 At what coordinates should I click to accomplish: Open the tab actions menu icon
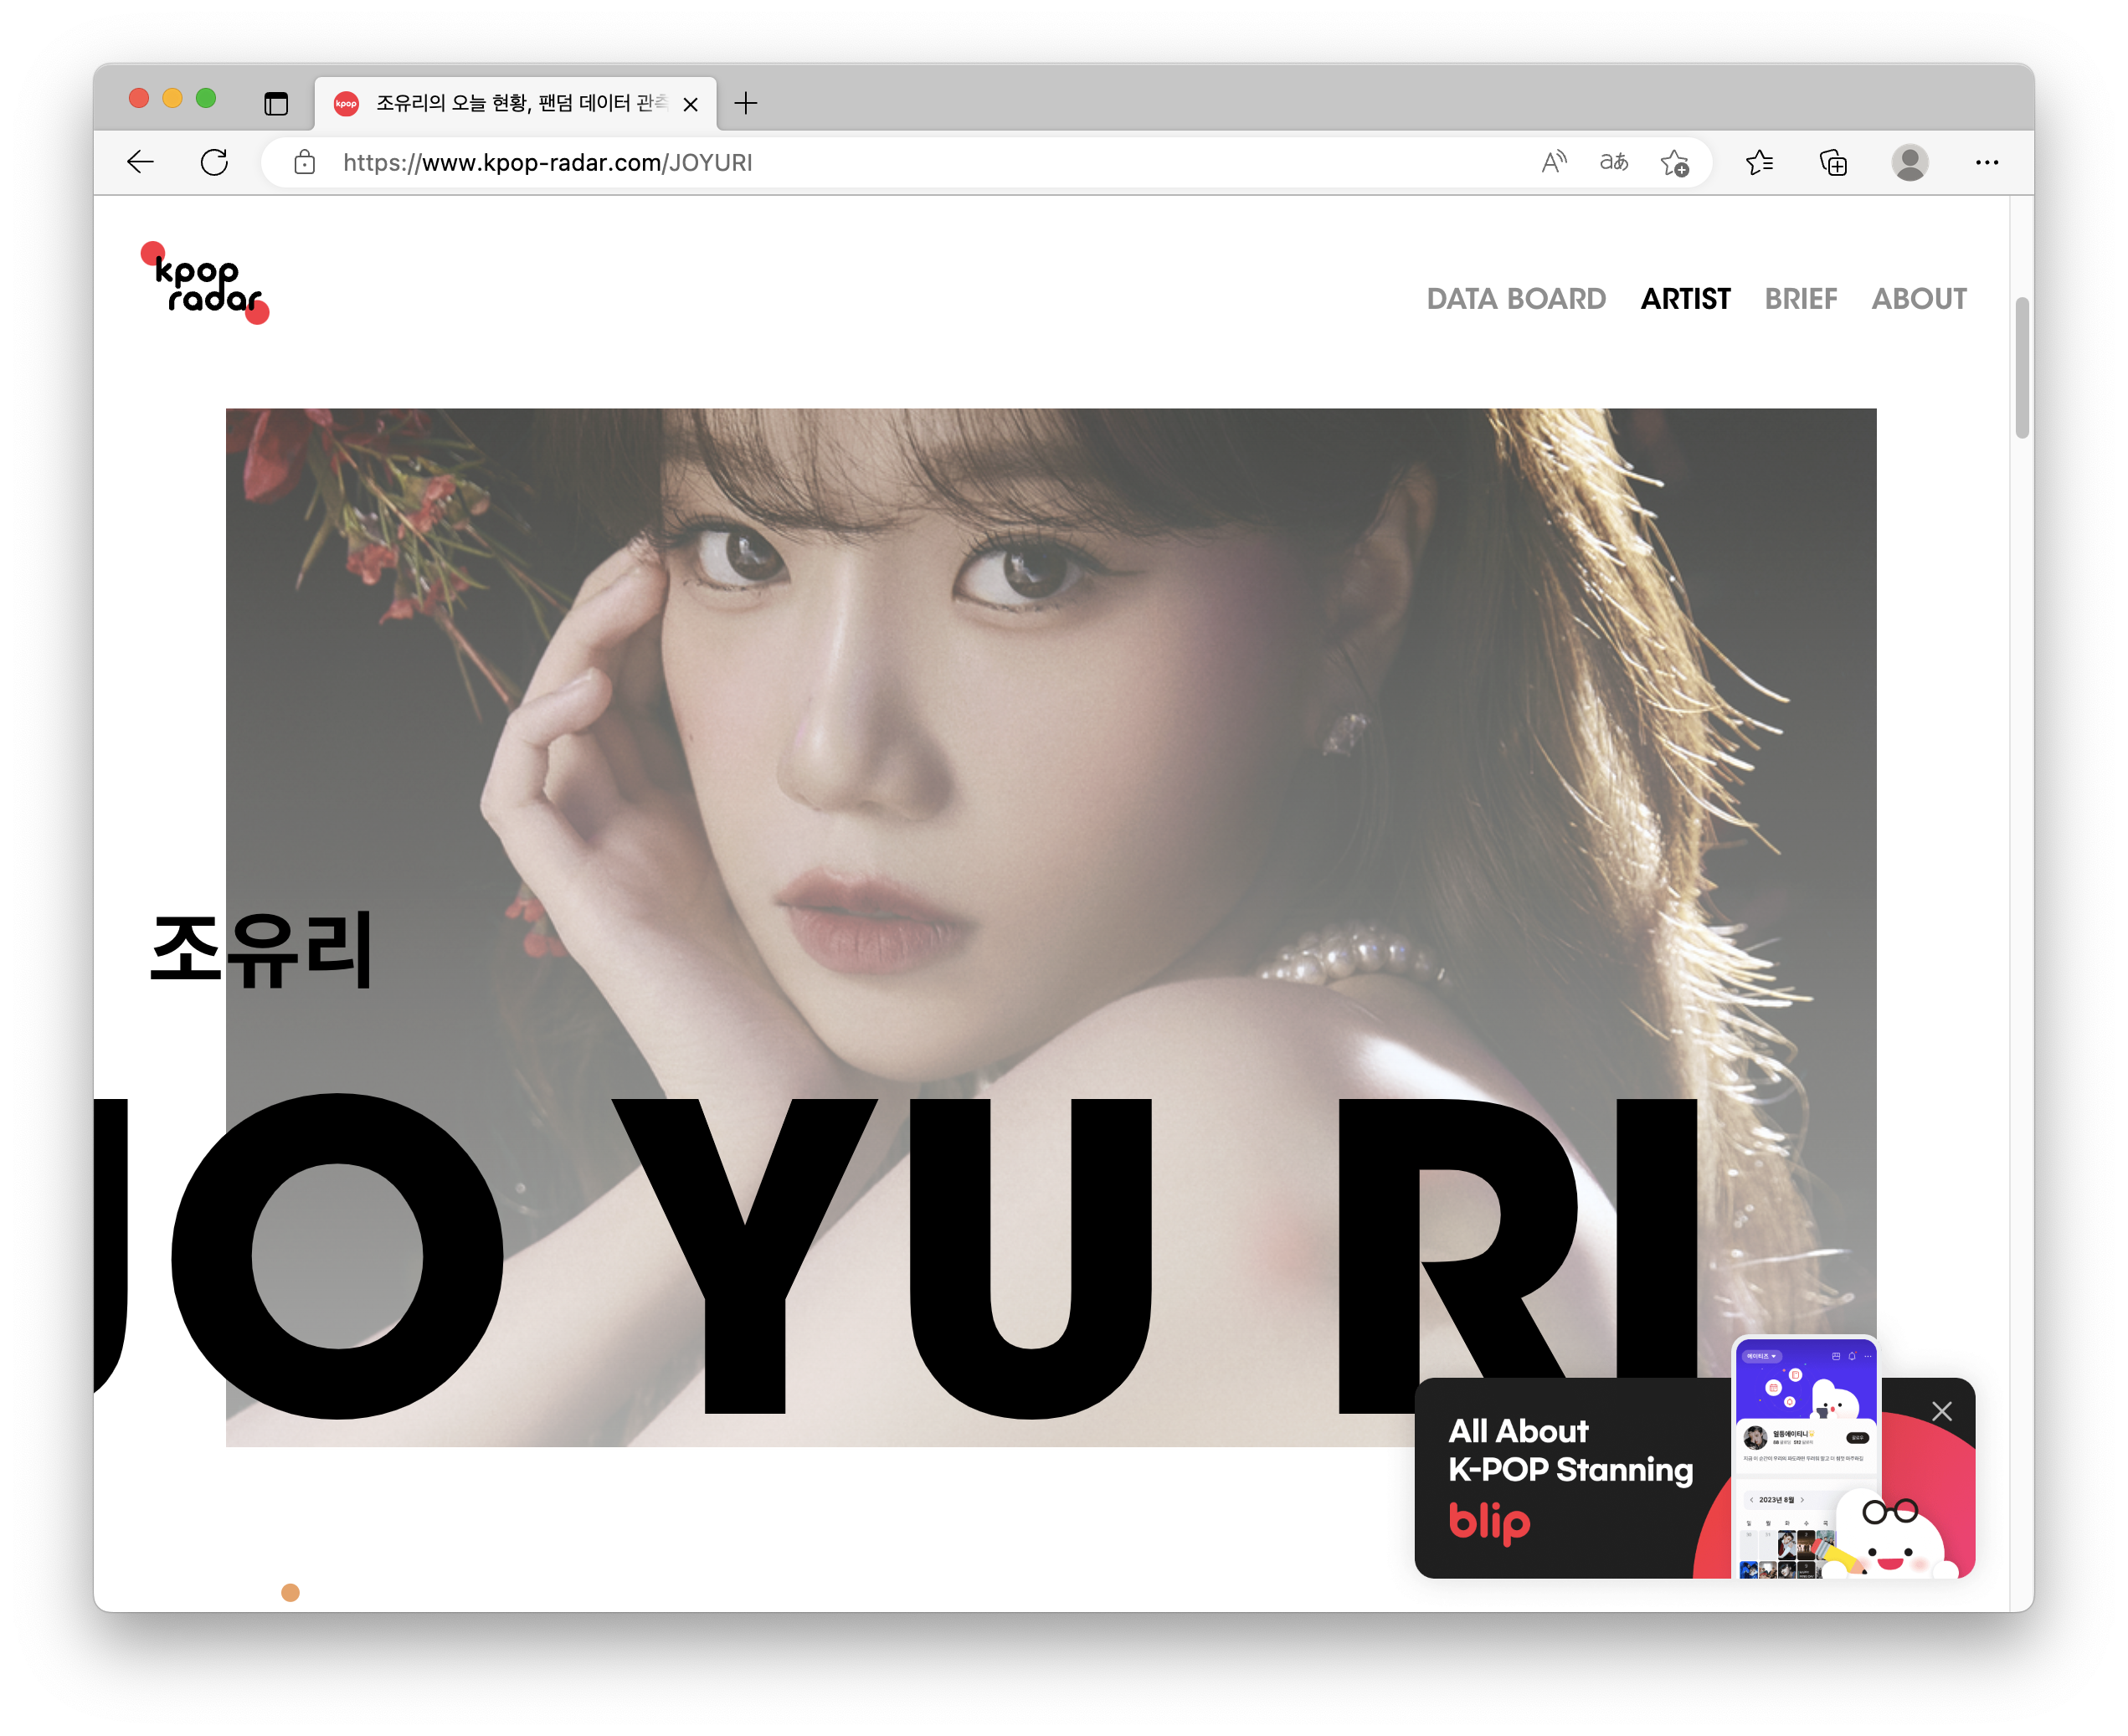[x=276, y=103]
